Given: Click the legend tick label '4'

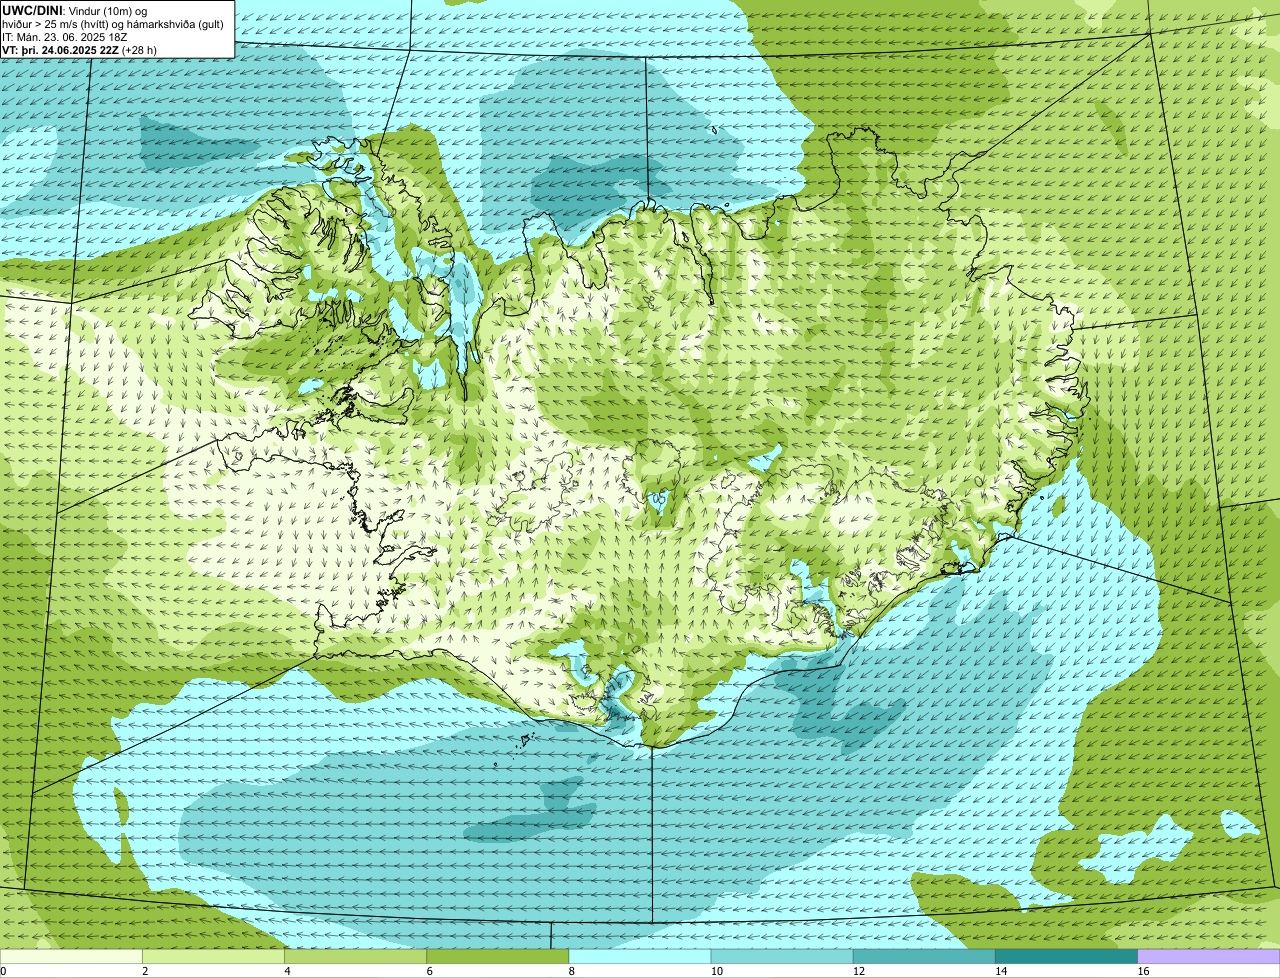Looking at the screenshot, I should (287, 971).
